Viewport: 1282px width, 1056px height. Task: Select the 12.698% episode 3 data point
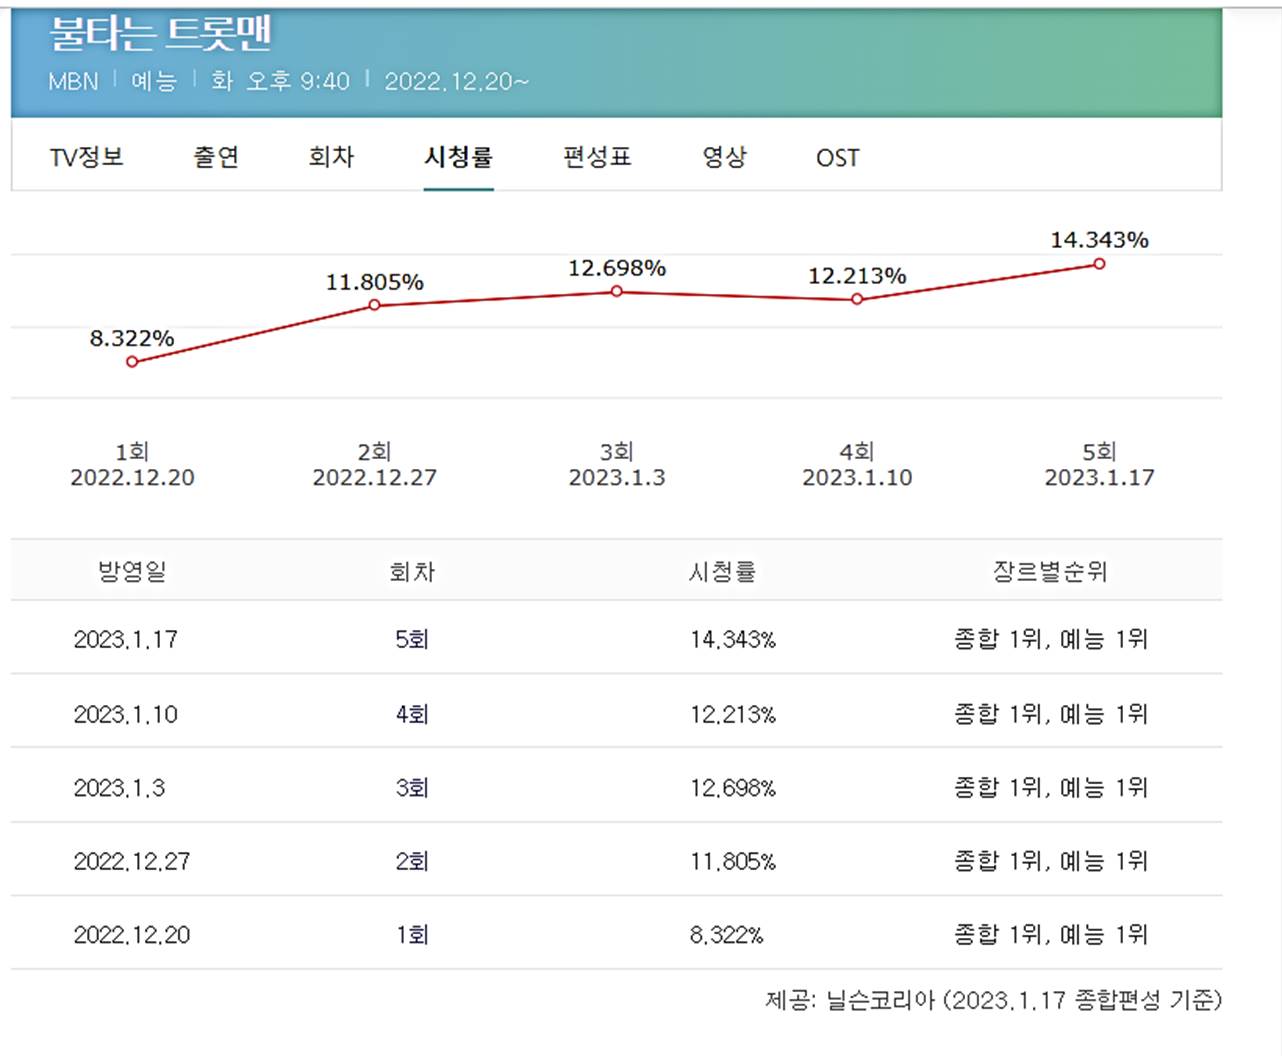(616, 291)
